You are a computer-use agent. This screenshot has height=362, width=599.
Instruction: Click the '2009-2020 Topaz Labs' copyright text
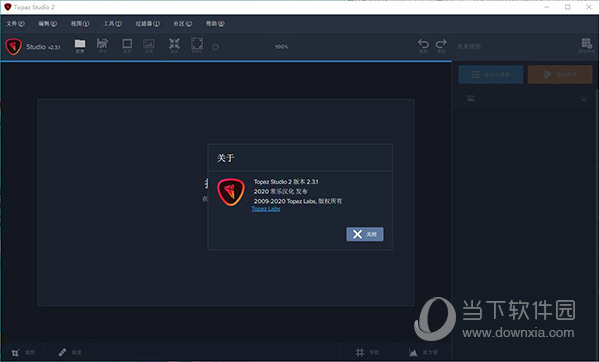pos(298,201)
